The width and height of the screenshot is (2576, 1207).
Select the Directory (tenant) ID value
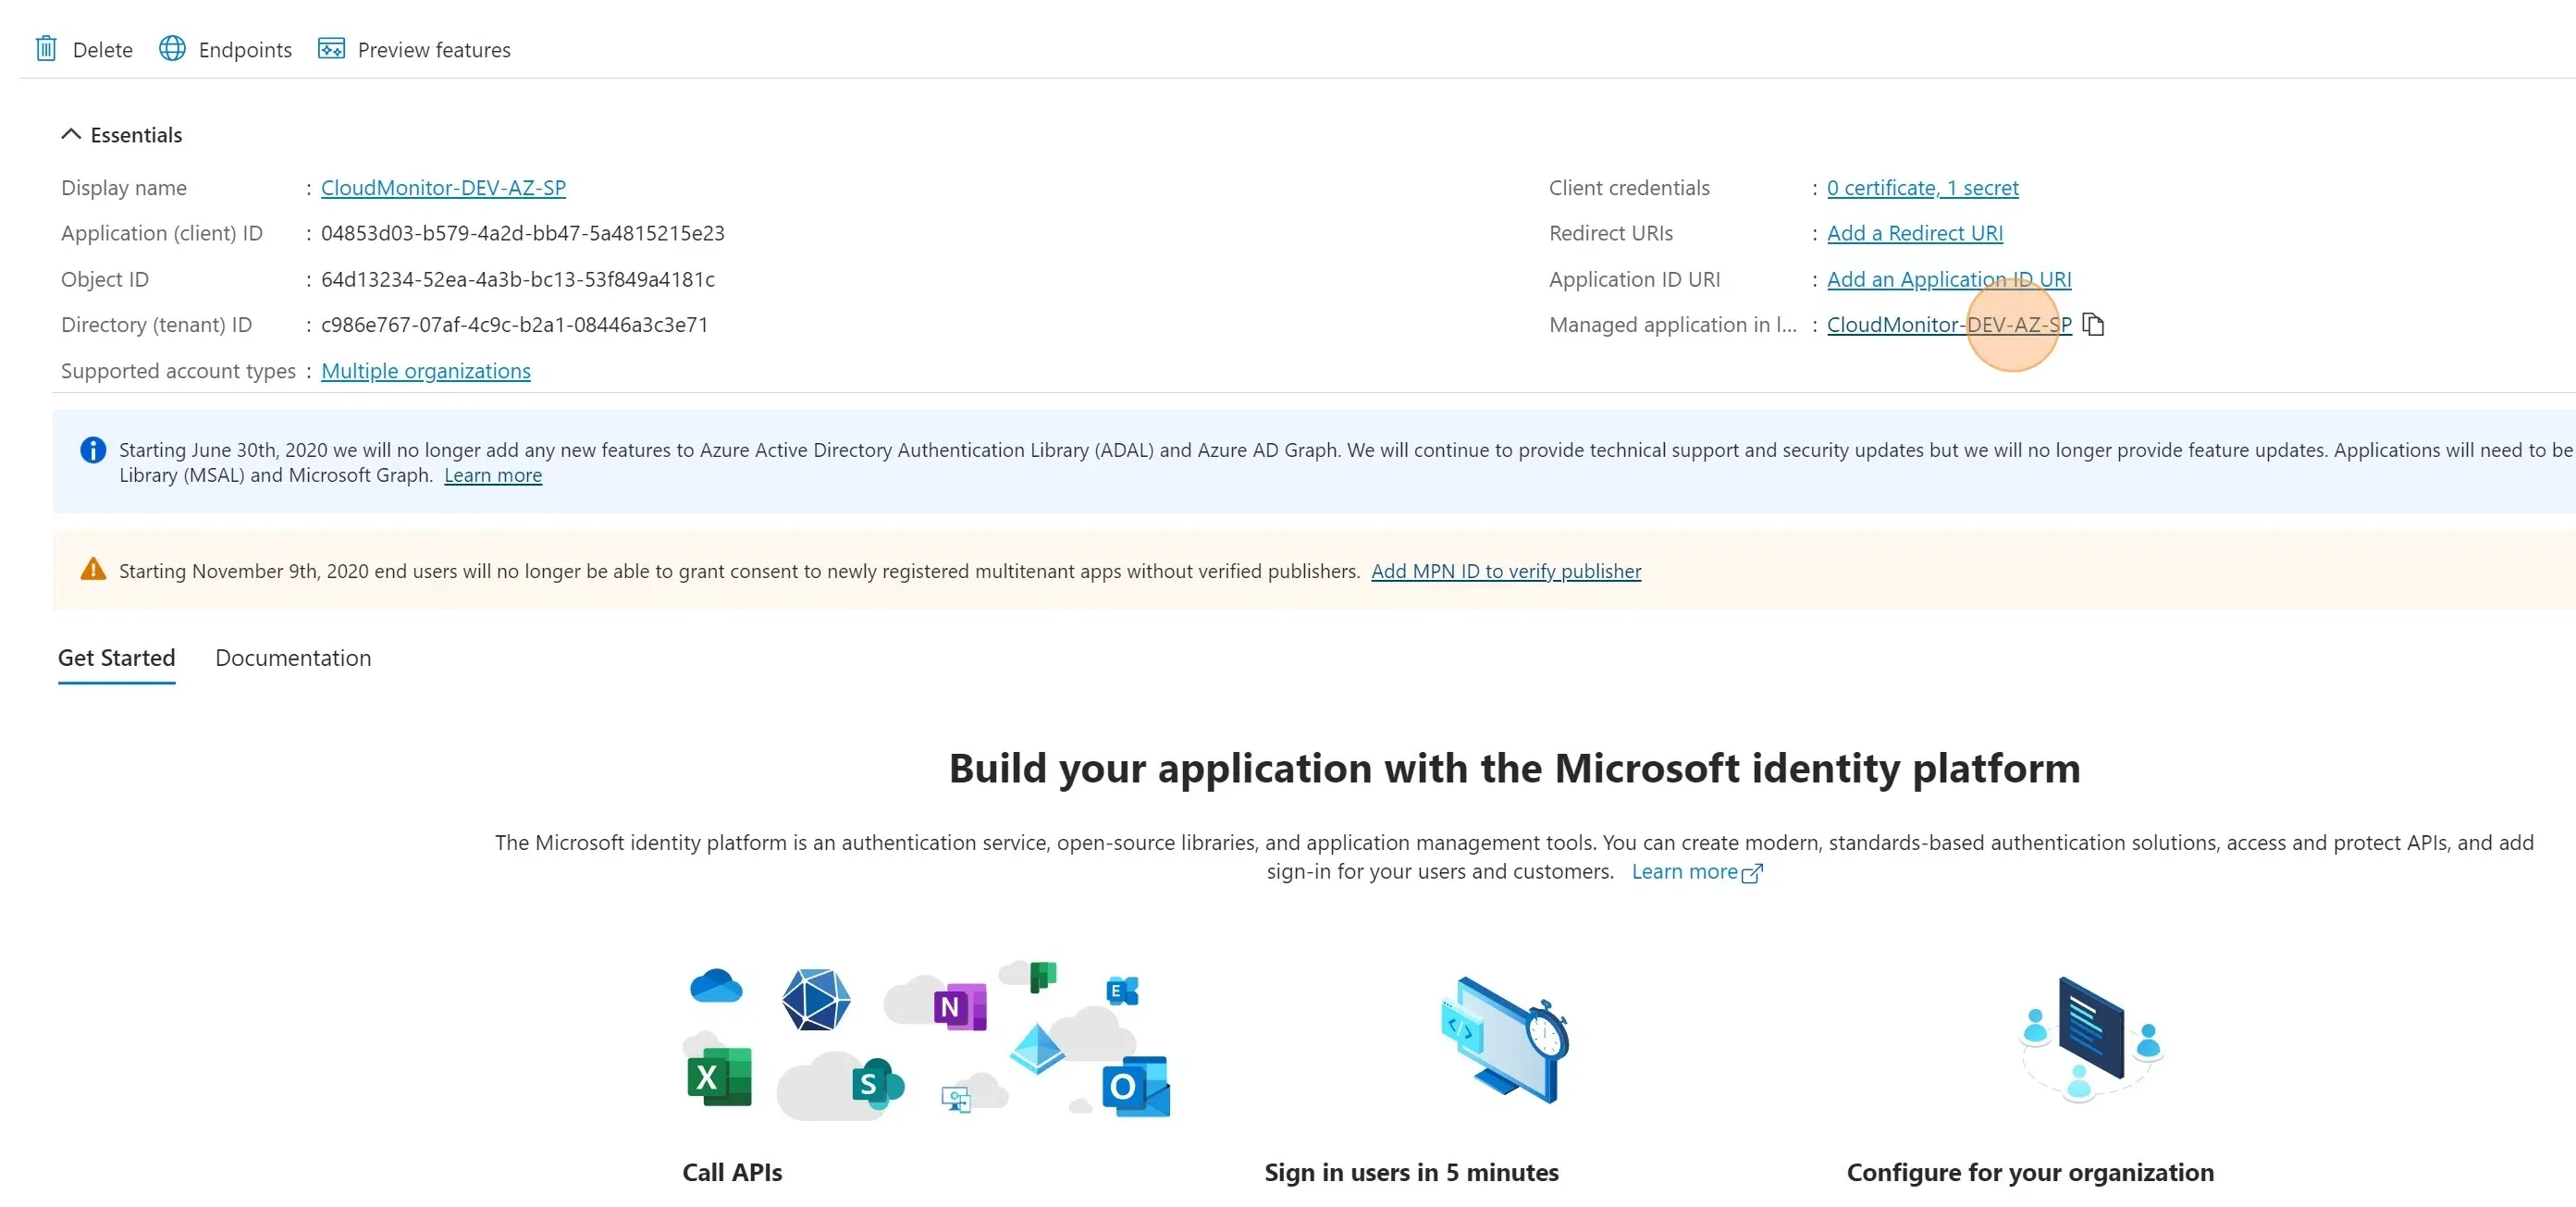click(515, 325)
